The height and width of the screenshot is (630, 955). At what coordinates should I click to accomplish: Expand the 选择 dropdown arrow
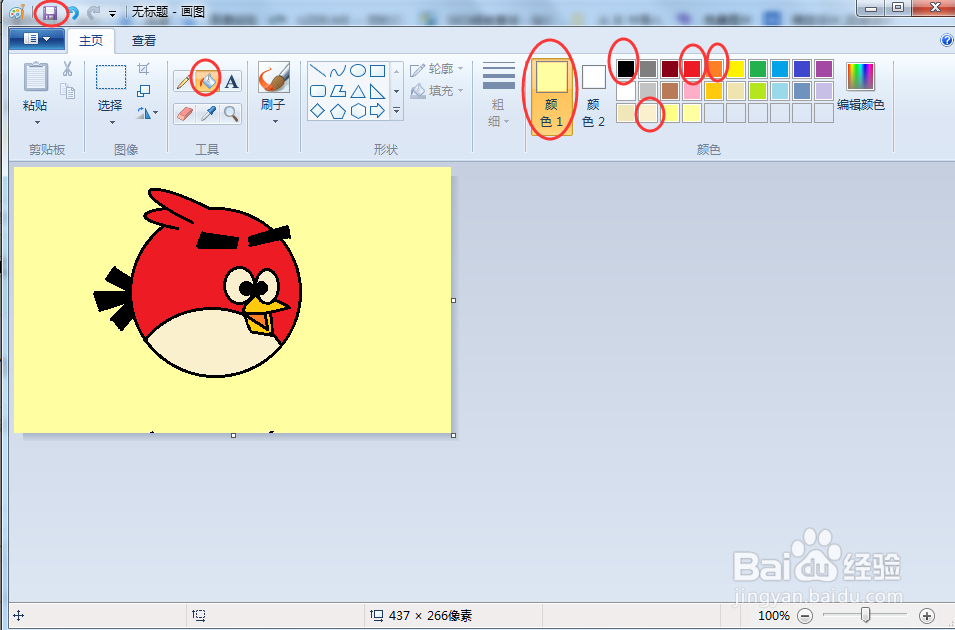111,122
